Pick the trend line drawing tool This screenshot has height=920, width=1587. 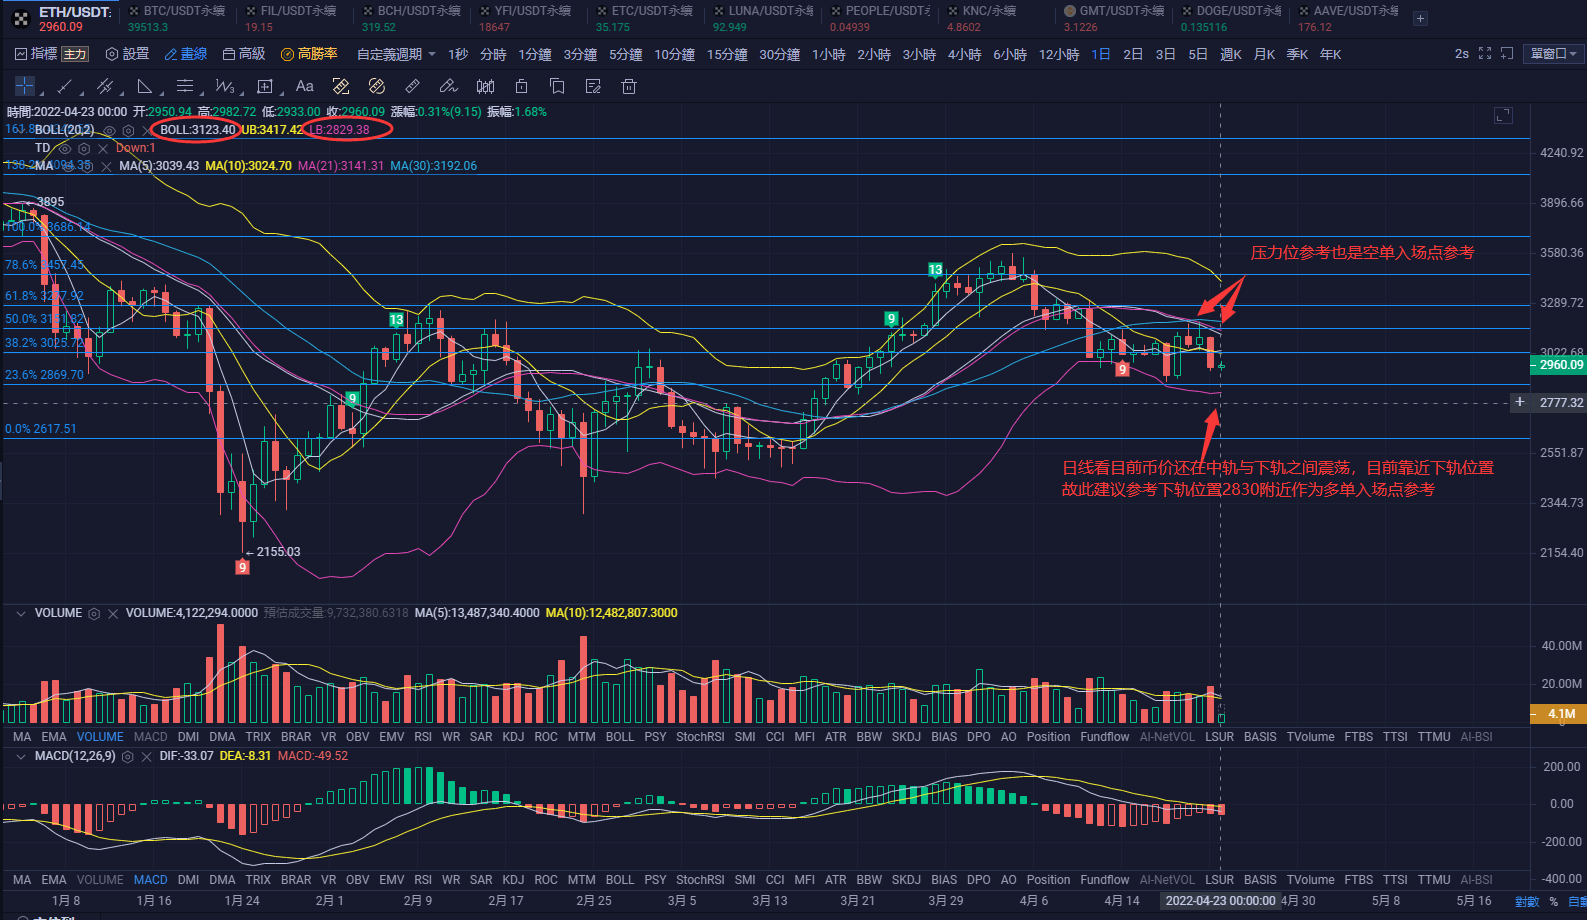click(64, 86)
